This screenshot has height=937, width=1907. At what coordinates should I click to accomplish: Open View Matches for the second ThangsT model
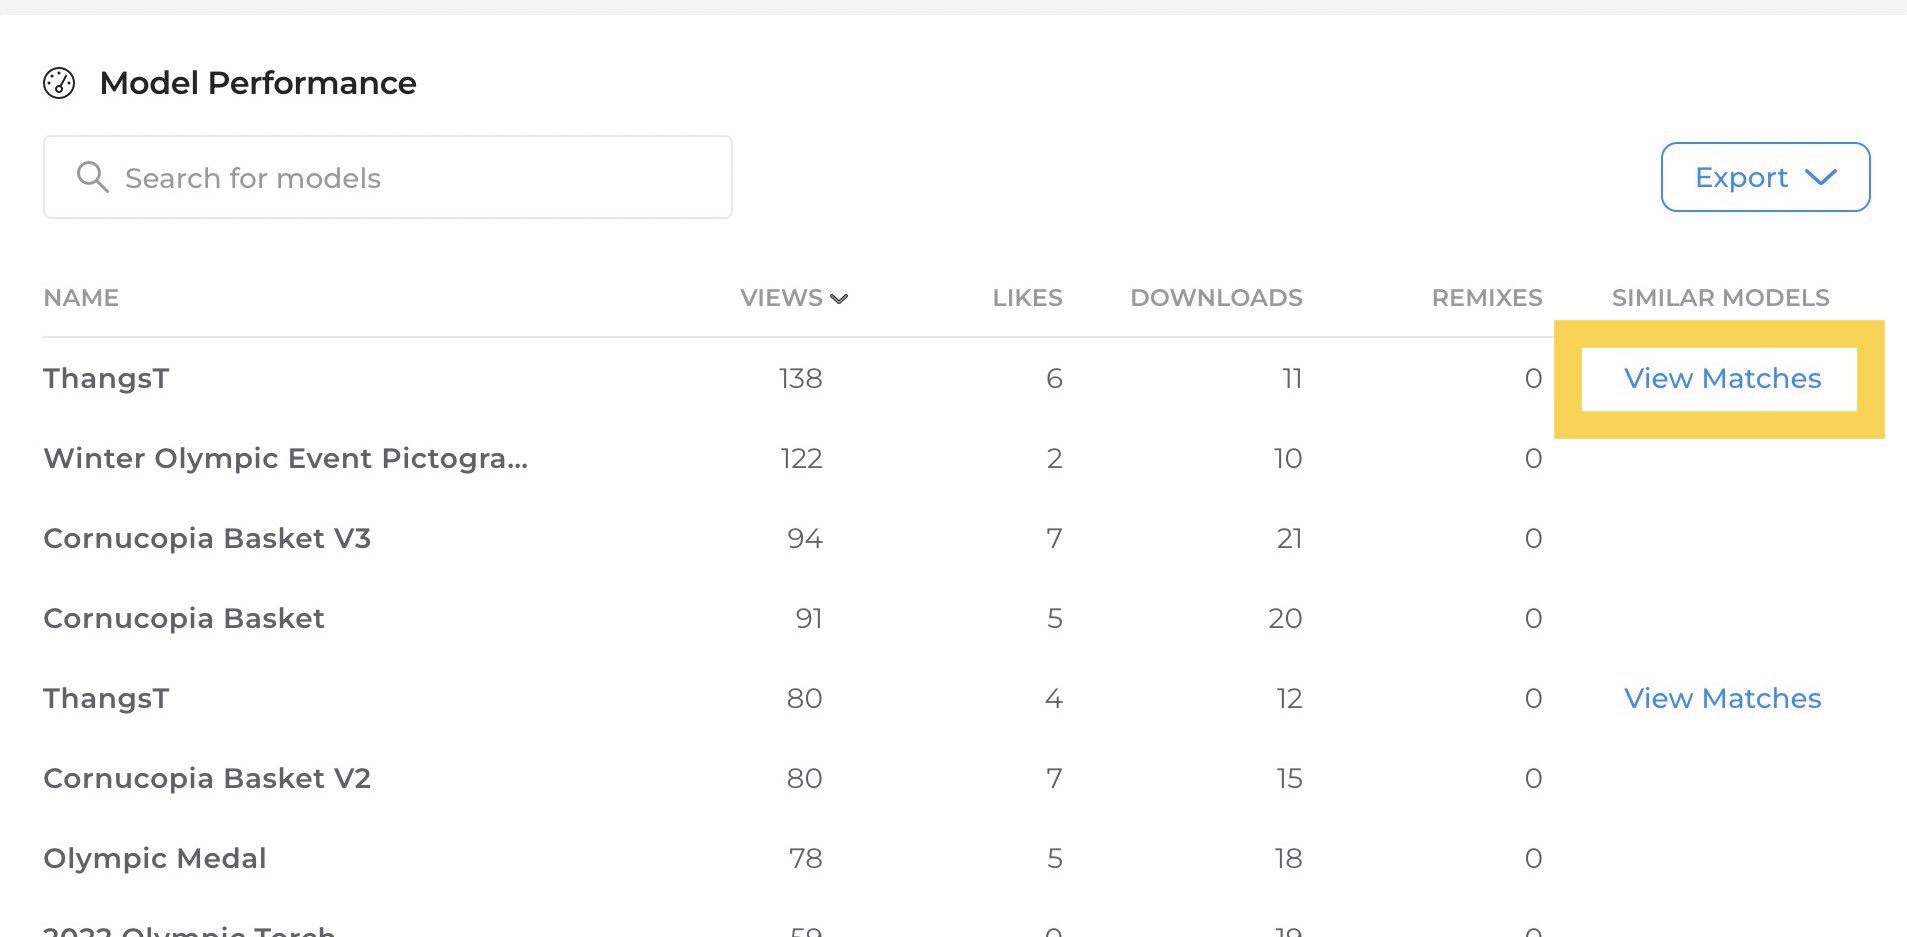(1721, 698)
